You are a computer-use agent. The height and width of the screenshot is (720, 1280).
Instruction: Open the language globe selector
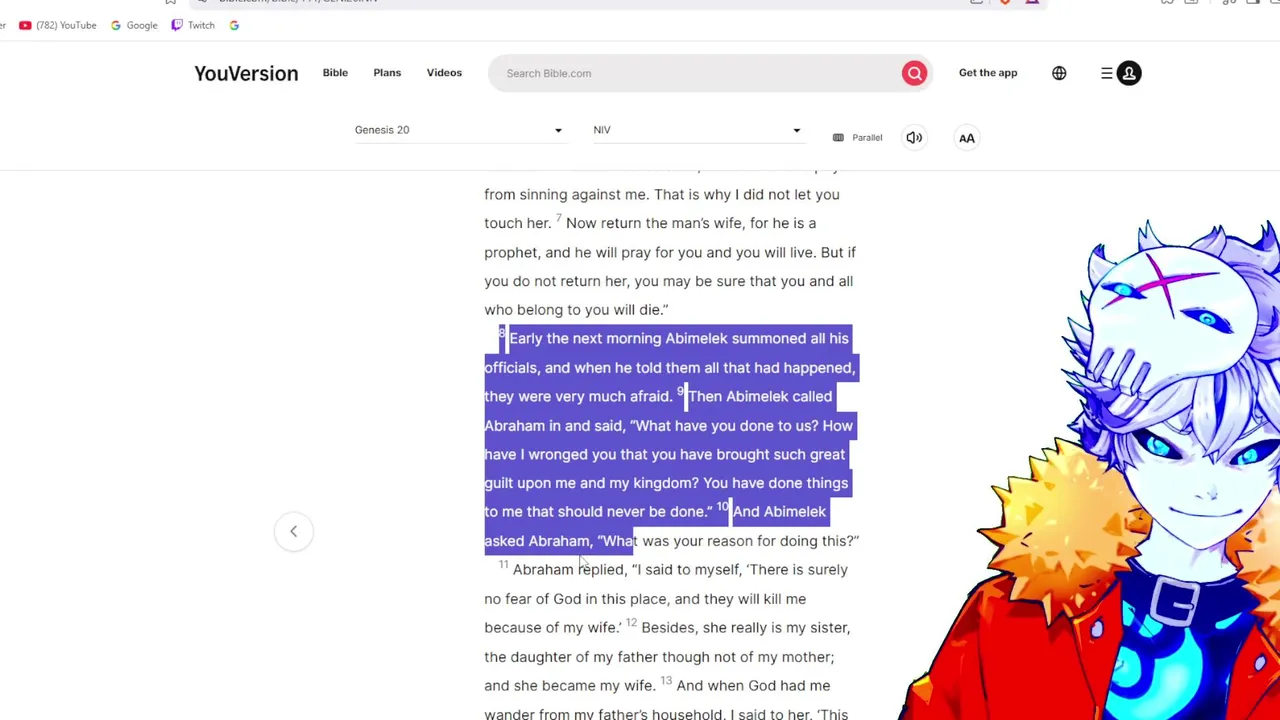[1059, 73]
